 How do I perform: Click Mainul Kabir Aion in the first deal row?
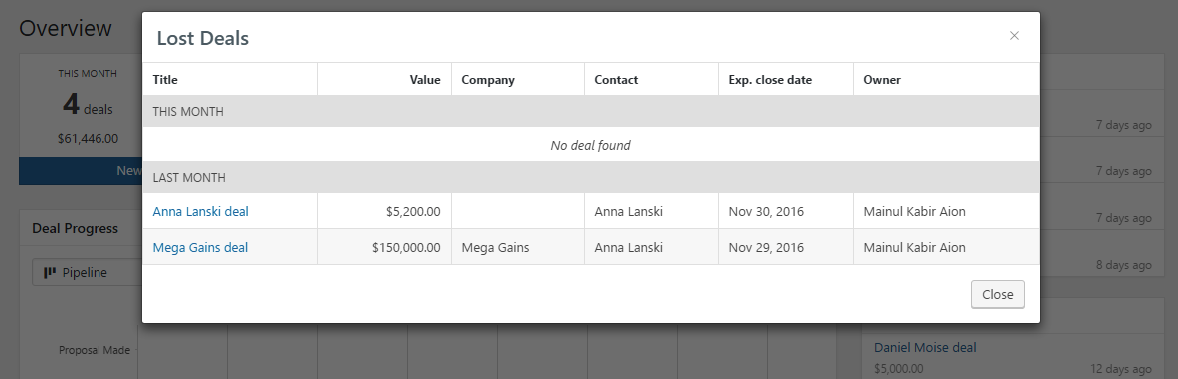[914, 211]
